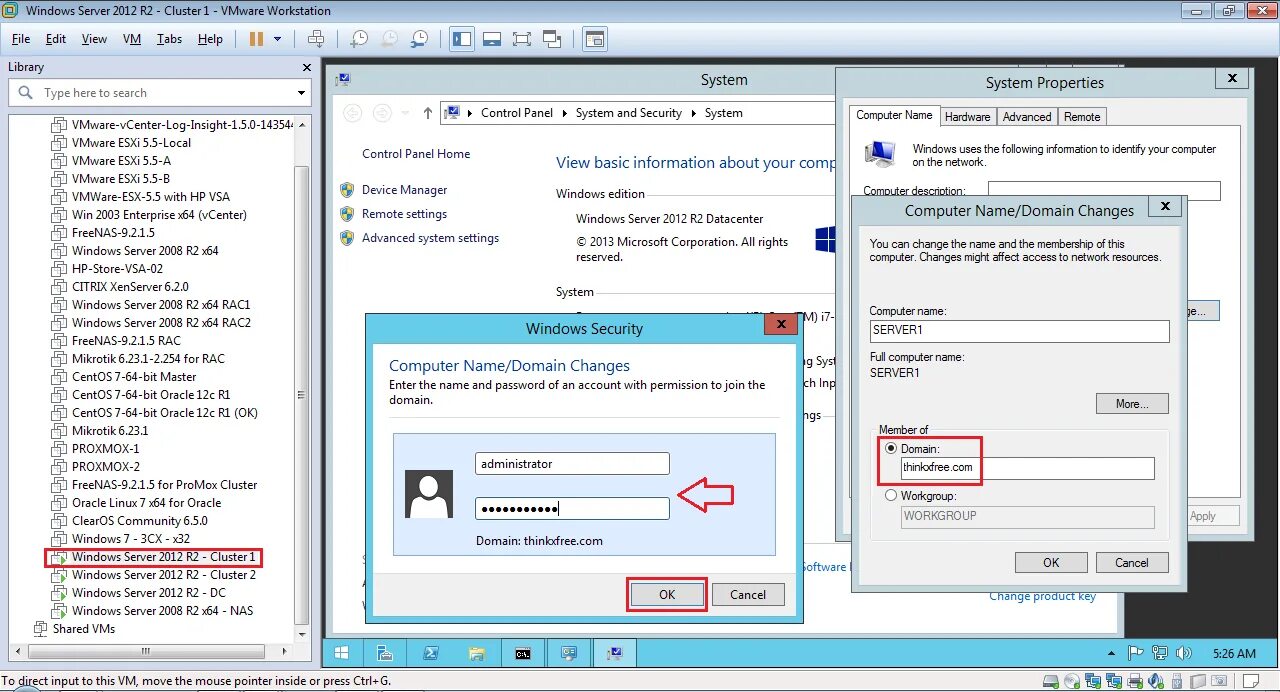The image size is (1280, 692).
Task: Open the VM menu
Action: click(132, 39)
